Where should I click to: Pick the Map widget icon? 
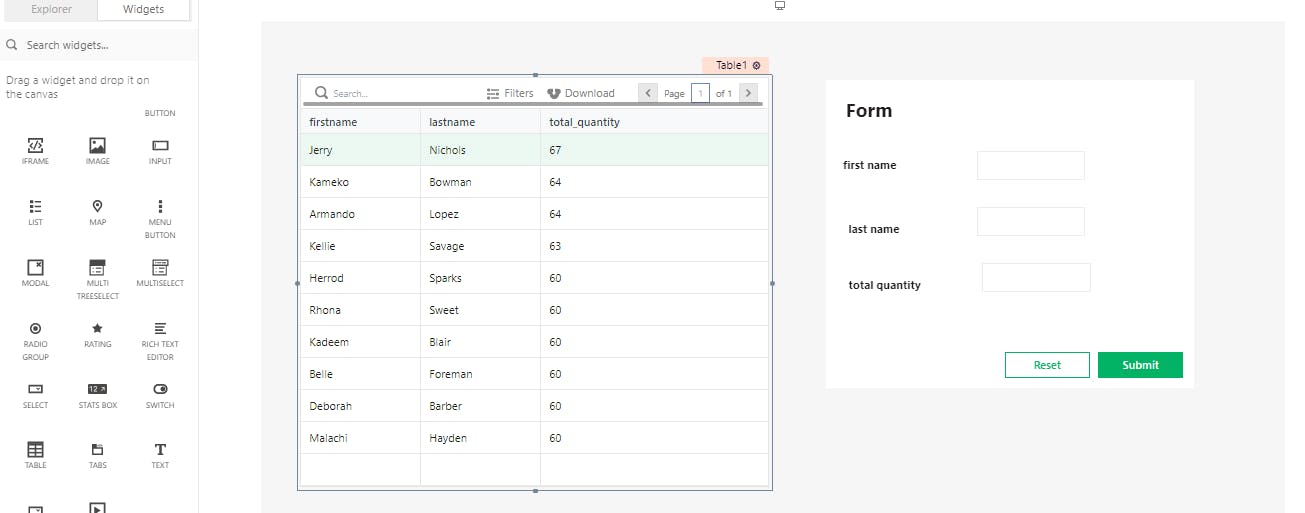pos(97,207)
